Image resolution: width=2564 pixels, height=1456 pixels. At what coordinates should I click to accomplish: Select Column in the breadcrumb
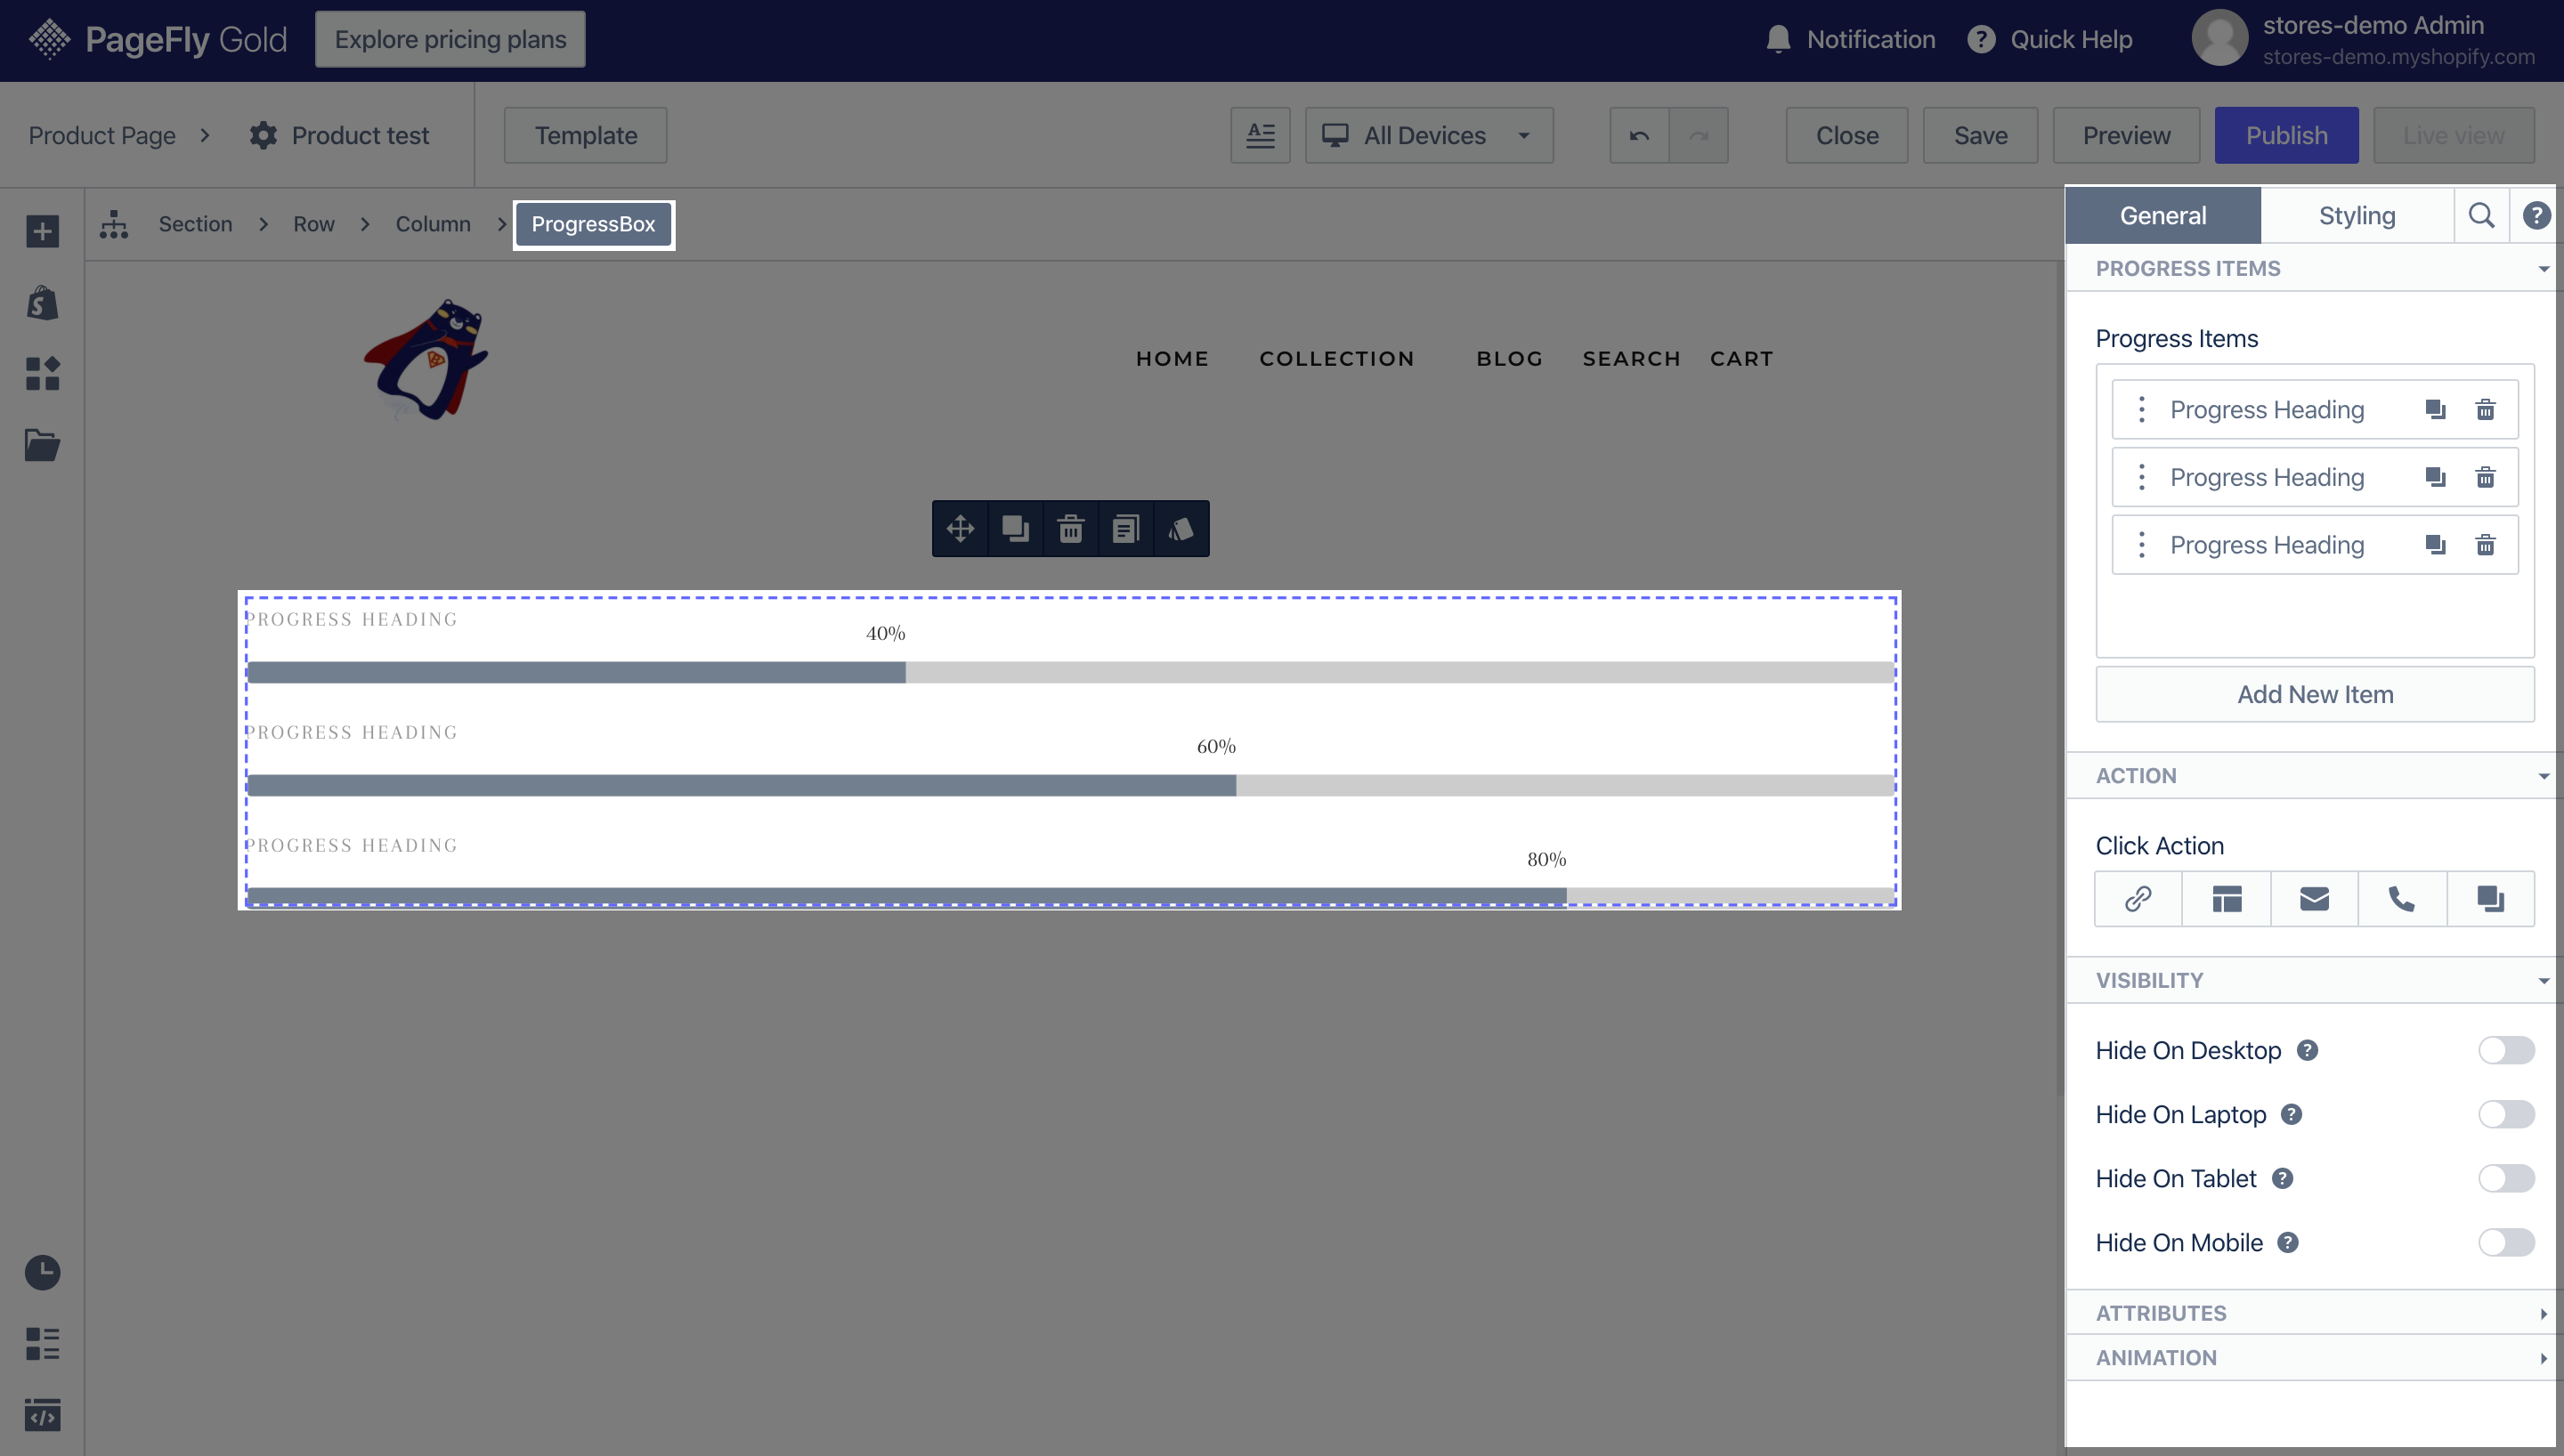[x=433, y=224]
